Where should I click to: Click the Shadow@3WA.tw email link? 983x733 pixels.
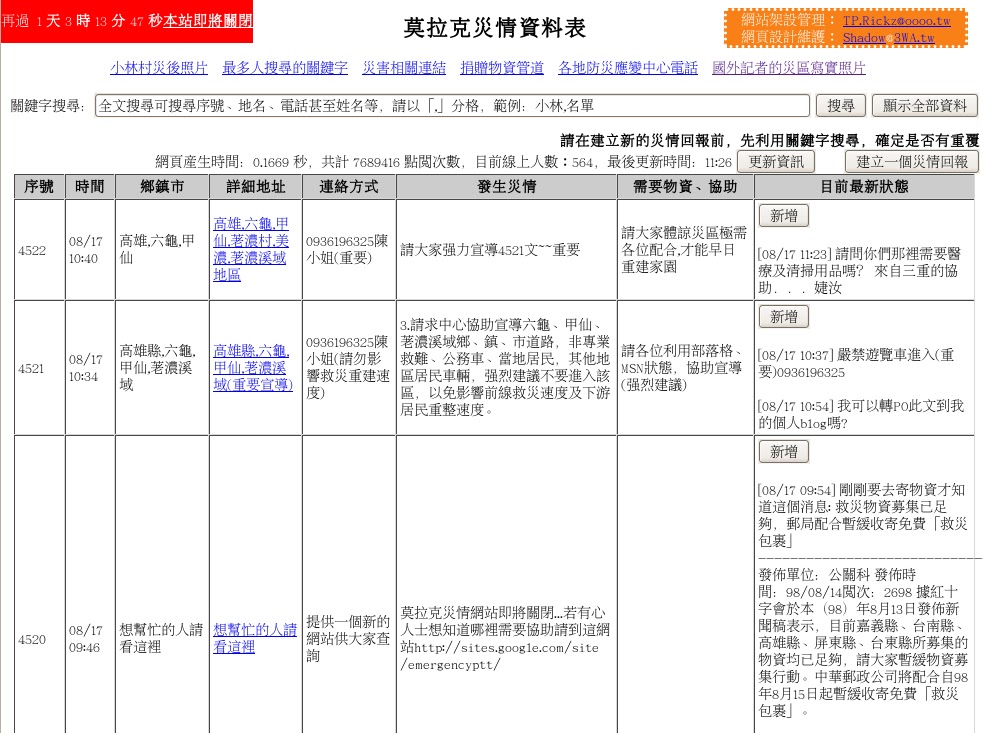888,38
